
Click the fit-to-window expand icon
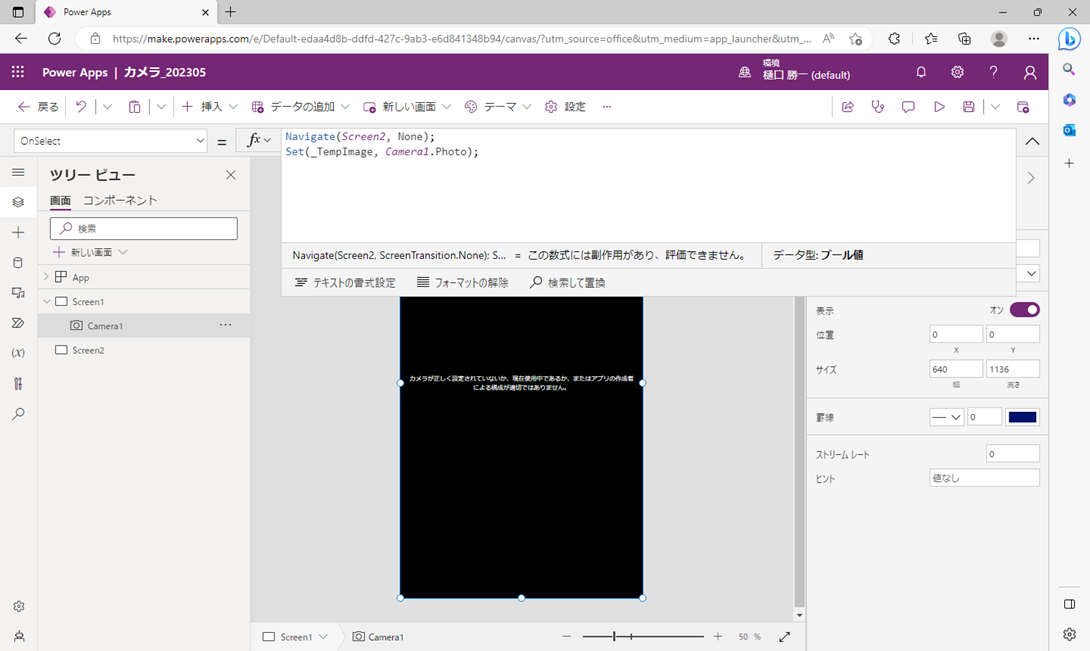[x=784, y=636]
